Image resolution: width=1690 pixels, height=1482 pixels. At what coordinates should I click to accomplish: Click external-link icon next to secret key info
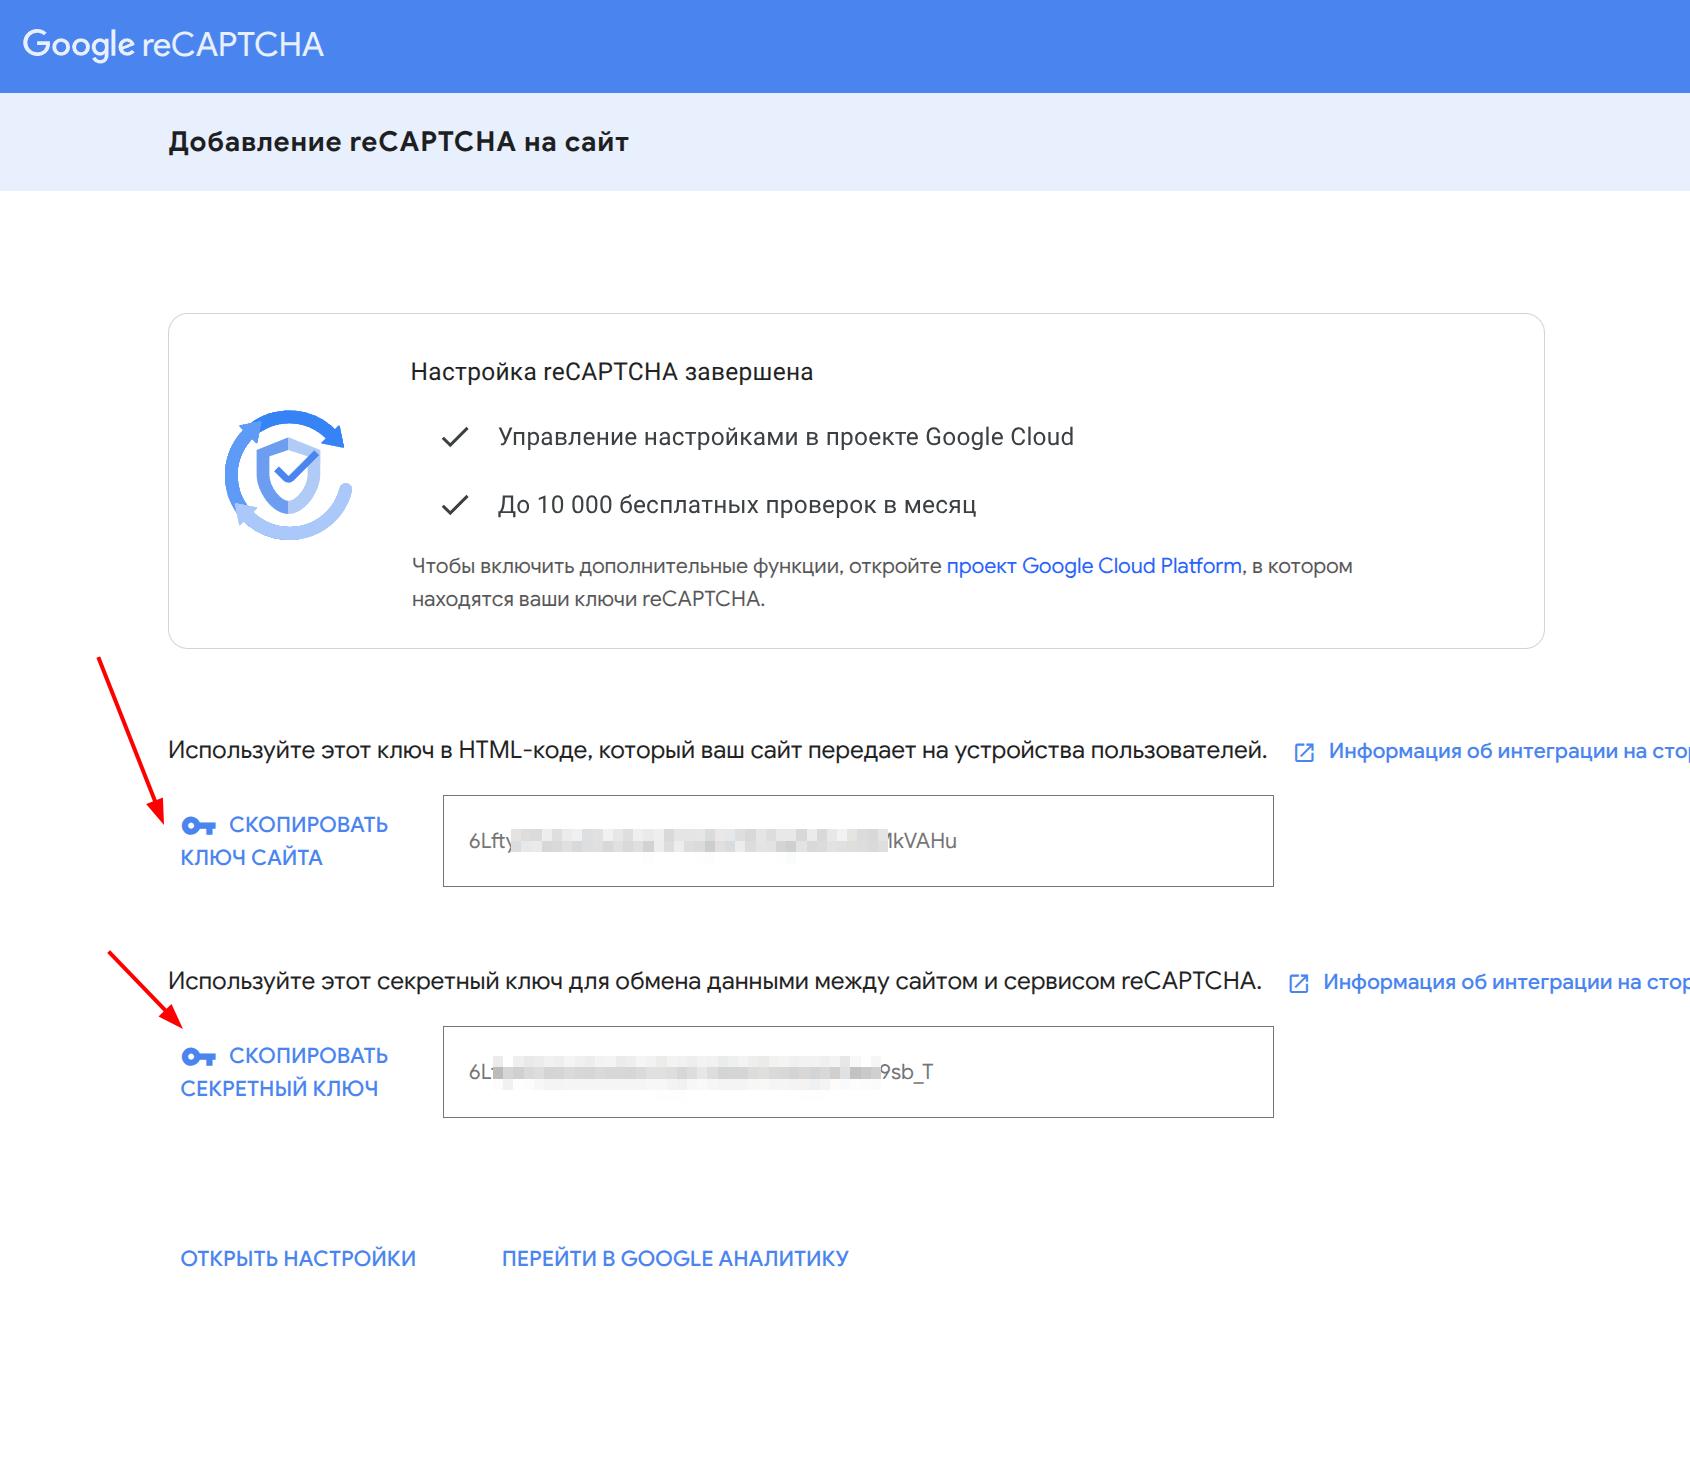point(1298,983)
